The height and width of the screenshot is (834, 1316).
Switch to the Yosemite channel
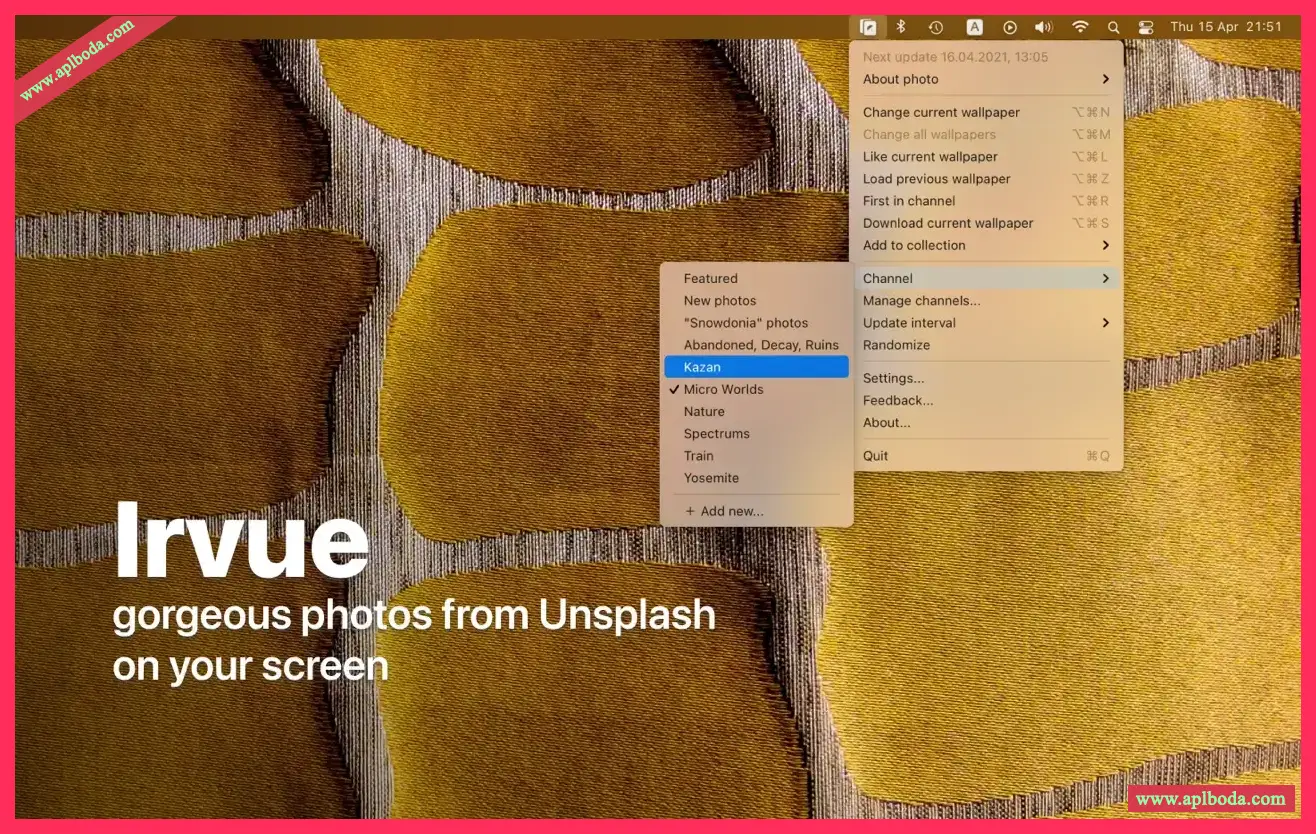click(x=756, y=478)
